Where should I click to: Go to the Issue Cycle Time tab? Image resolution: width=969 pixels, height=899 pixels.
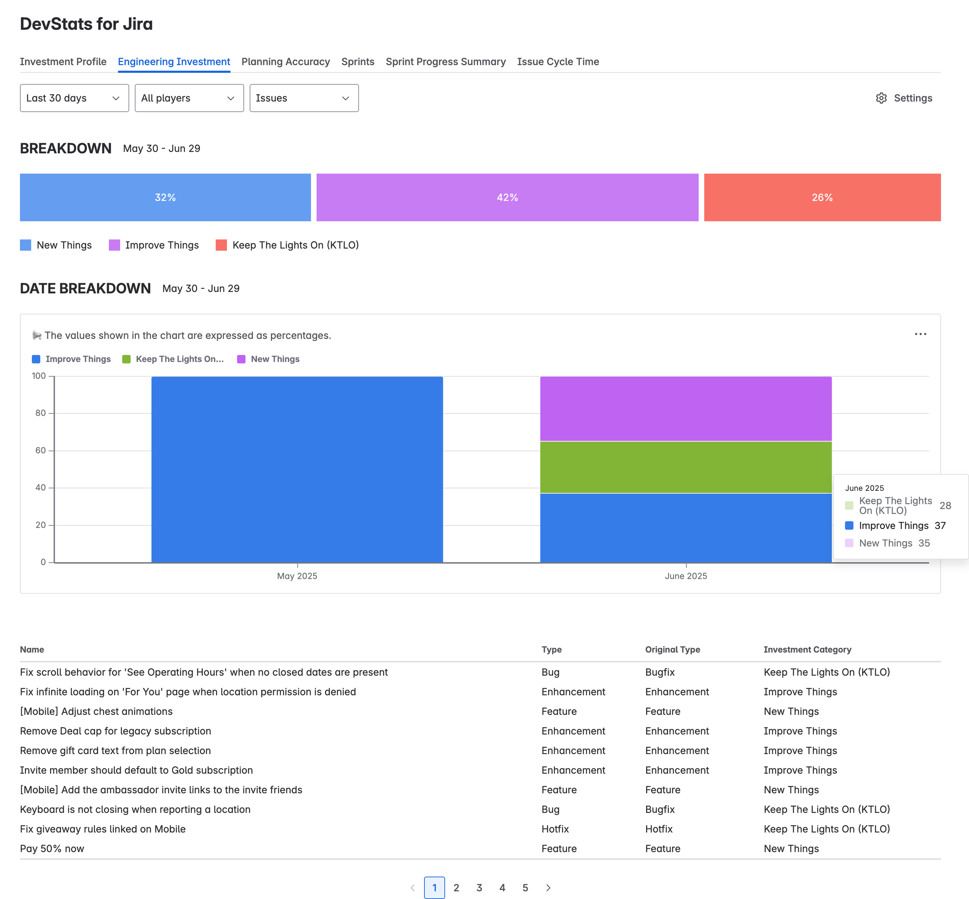click(558, 62)
